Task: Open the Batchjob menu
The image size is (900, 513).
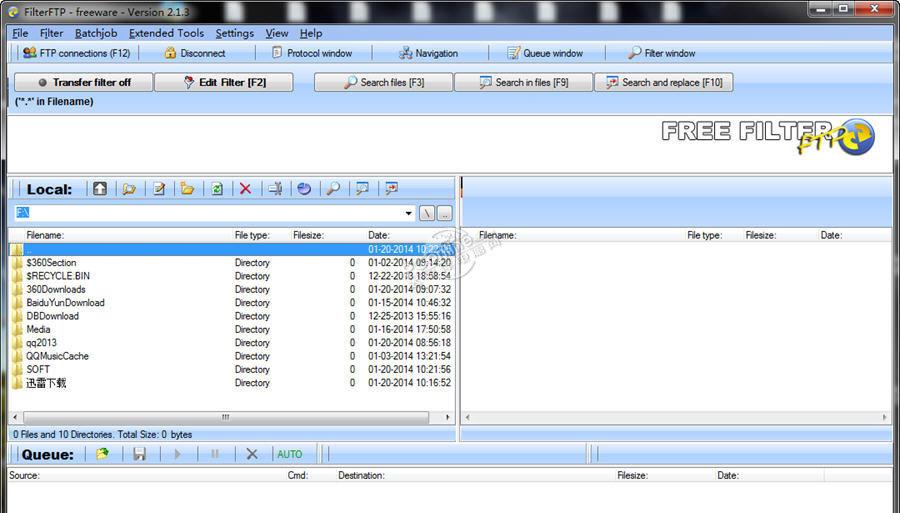Action: (x=96, y=33)
